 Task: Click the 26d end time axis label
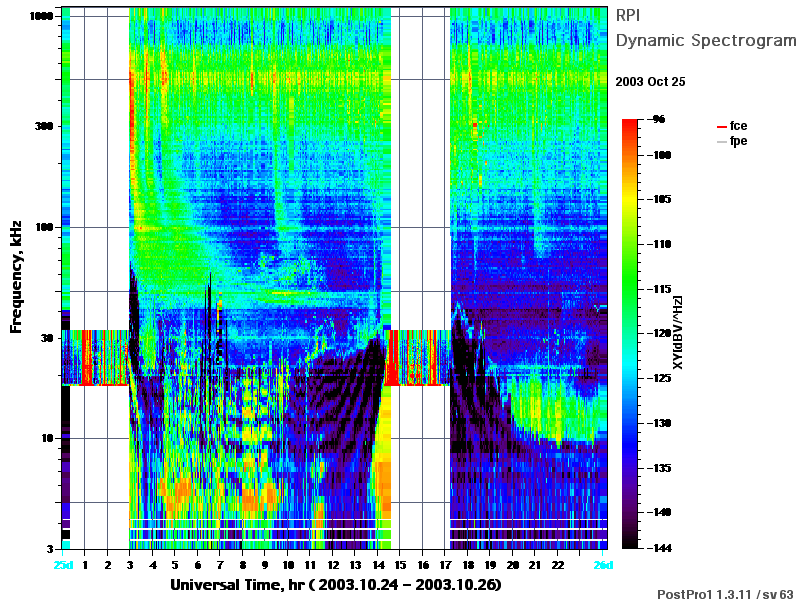[603, 565]
